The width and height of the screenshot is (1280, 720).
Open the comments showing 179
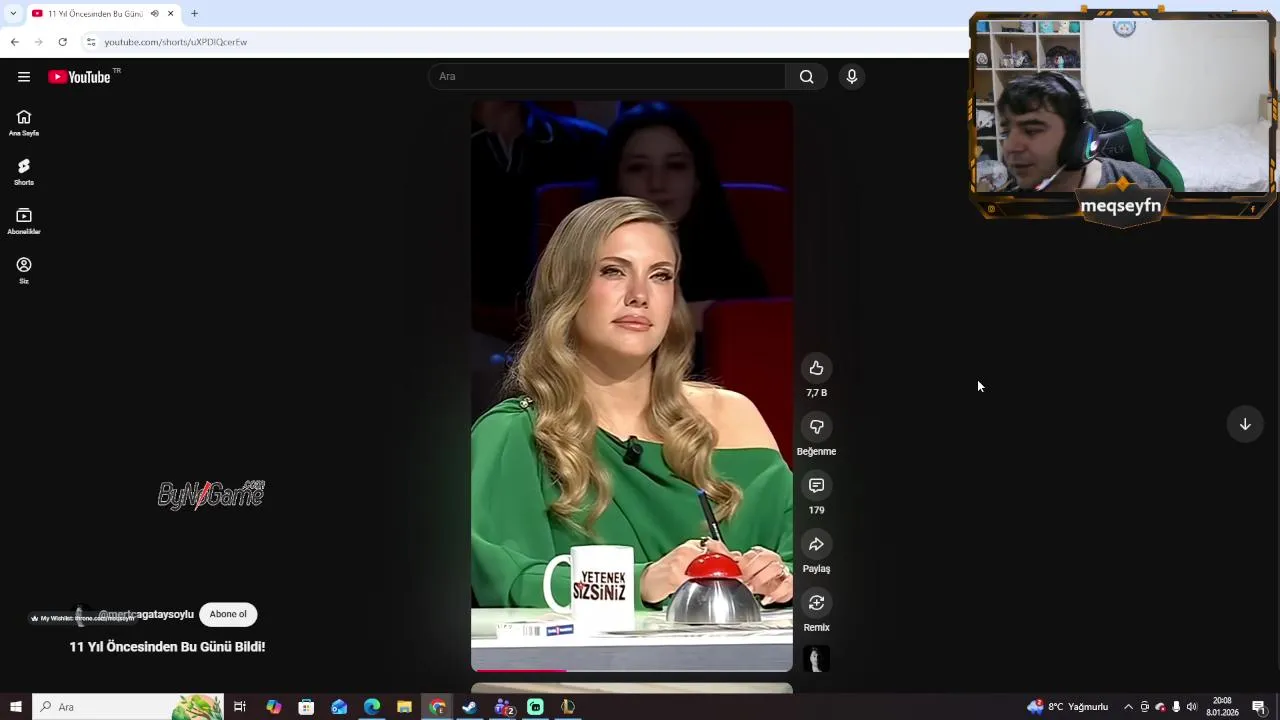[816, 485]
